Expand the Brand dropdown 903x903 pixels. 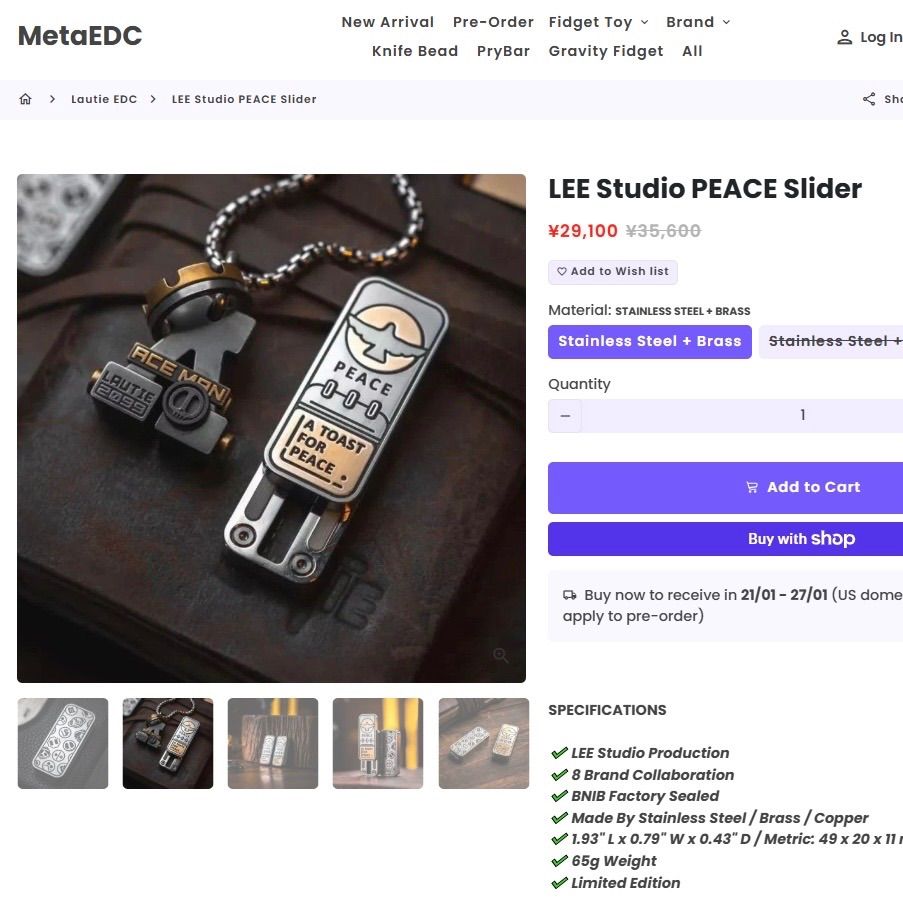(x=697, y=21)
